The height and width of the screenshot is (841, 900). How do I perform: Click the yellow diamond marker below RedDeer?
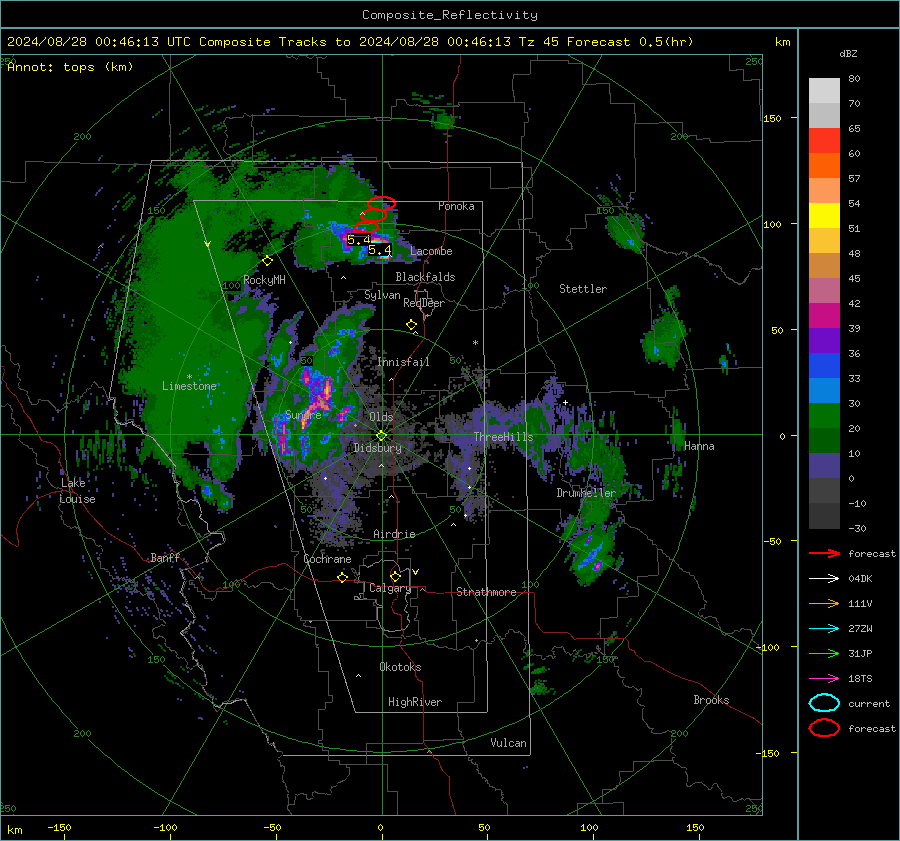(x=411, y=325)
